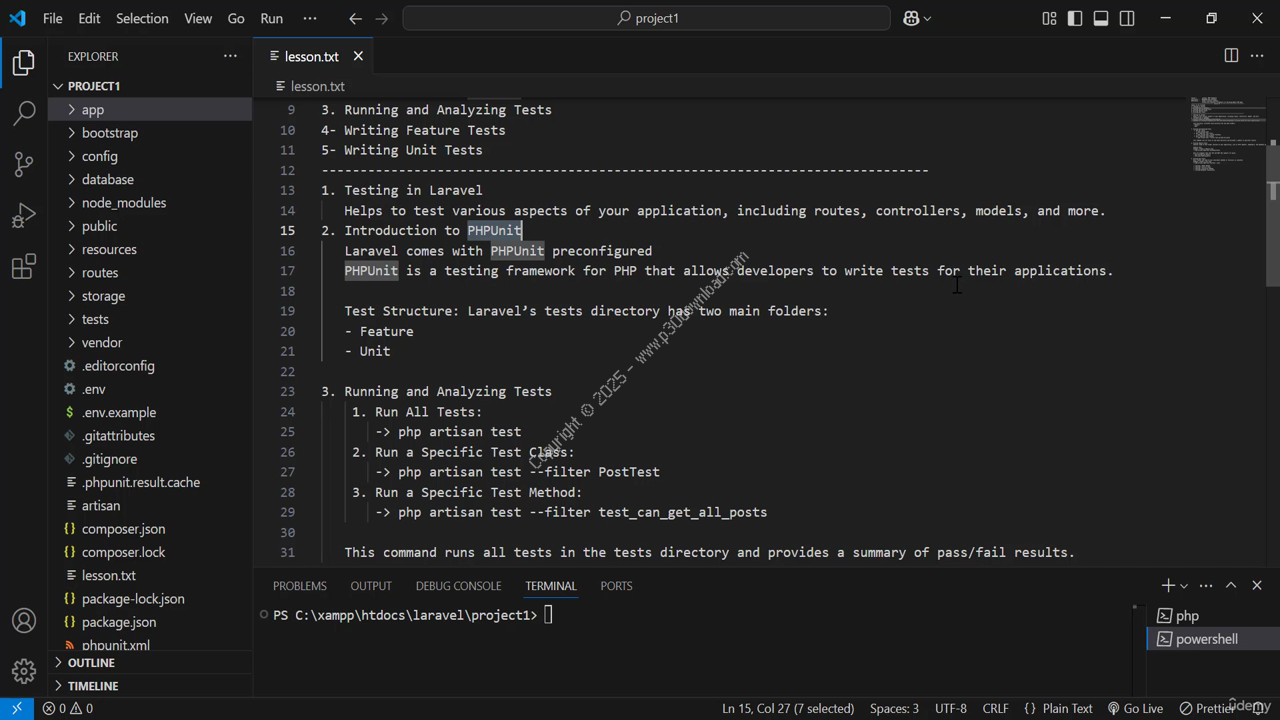
Task: Switch to the DEBUG CONSOLE tab
Action: [458, 586]
